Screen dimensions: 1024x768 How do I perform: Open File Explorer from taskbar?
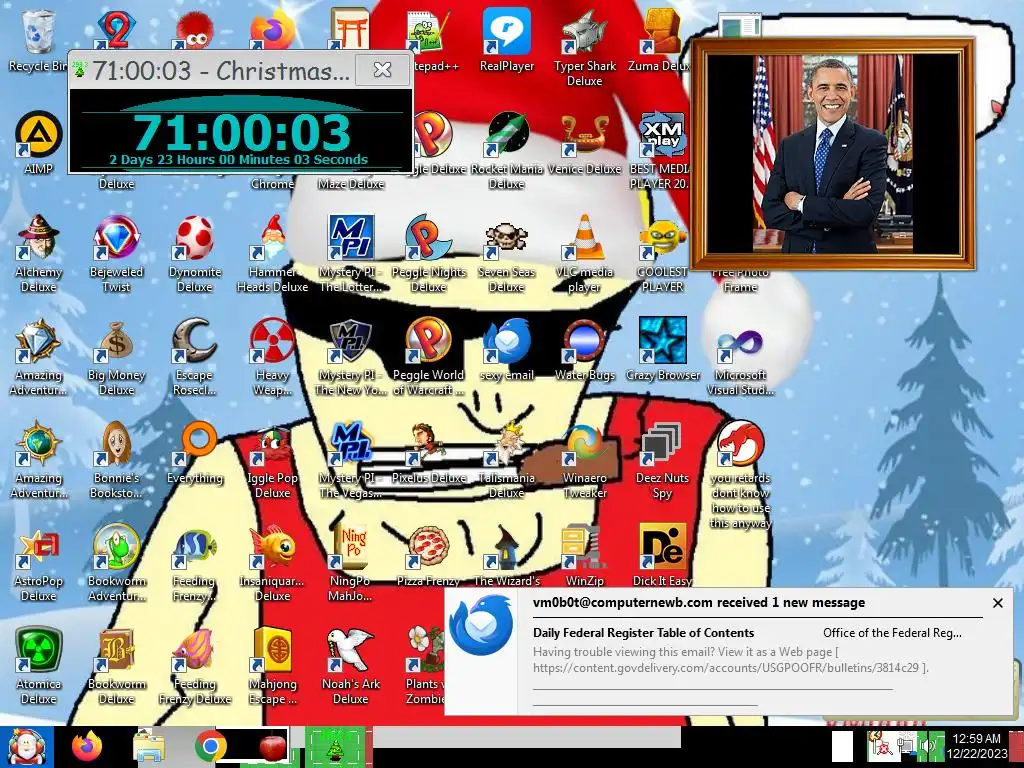(149, 747)
